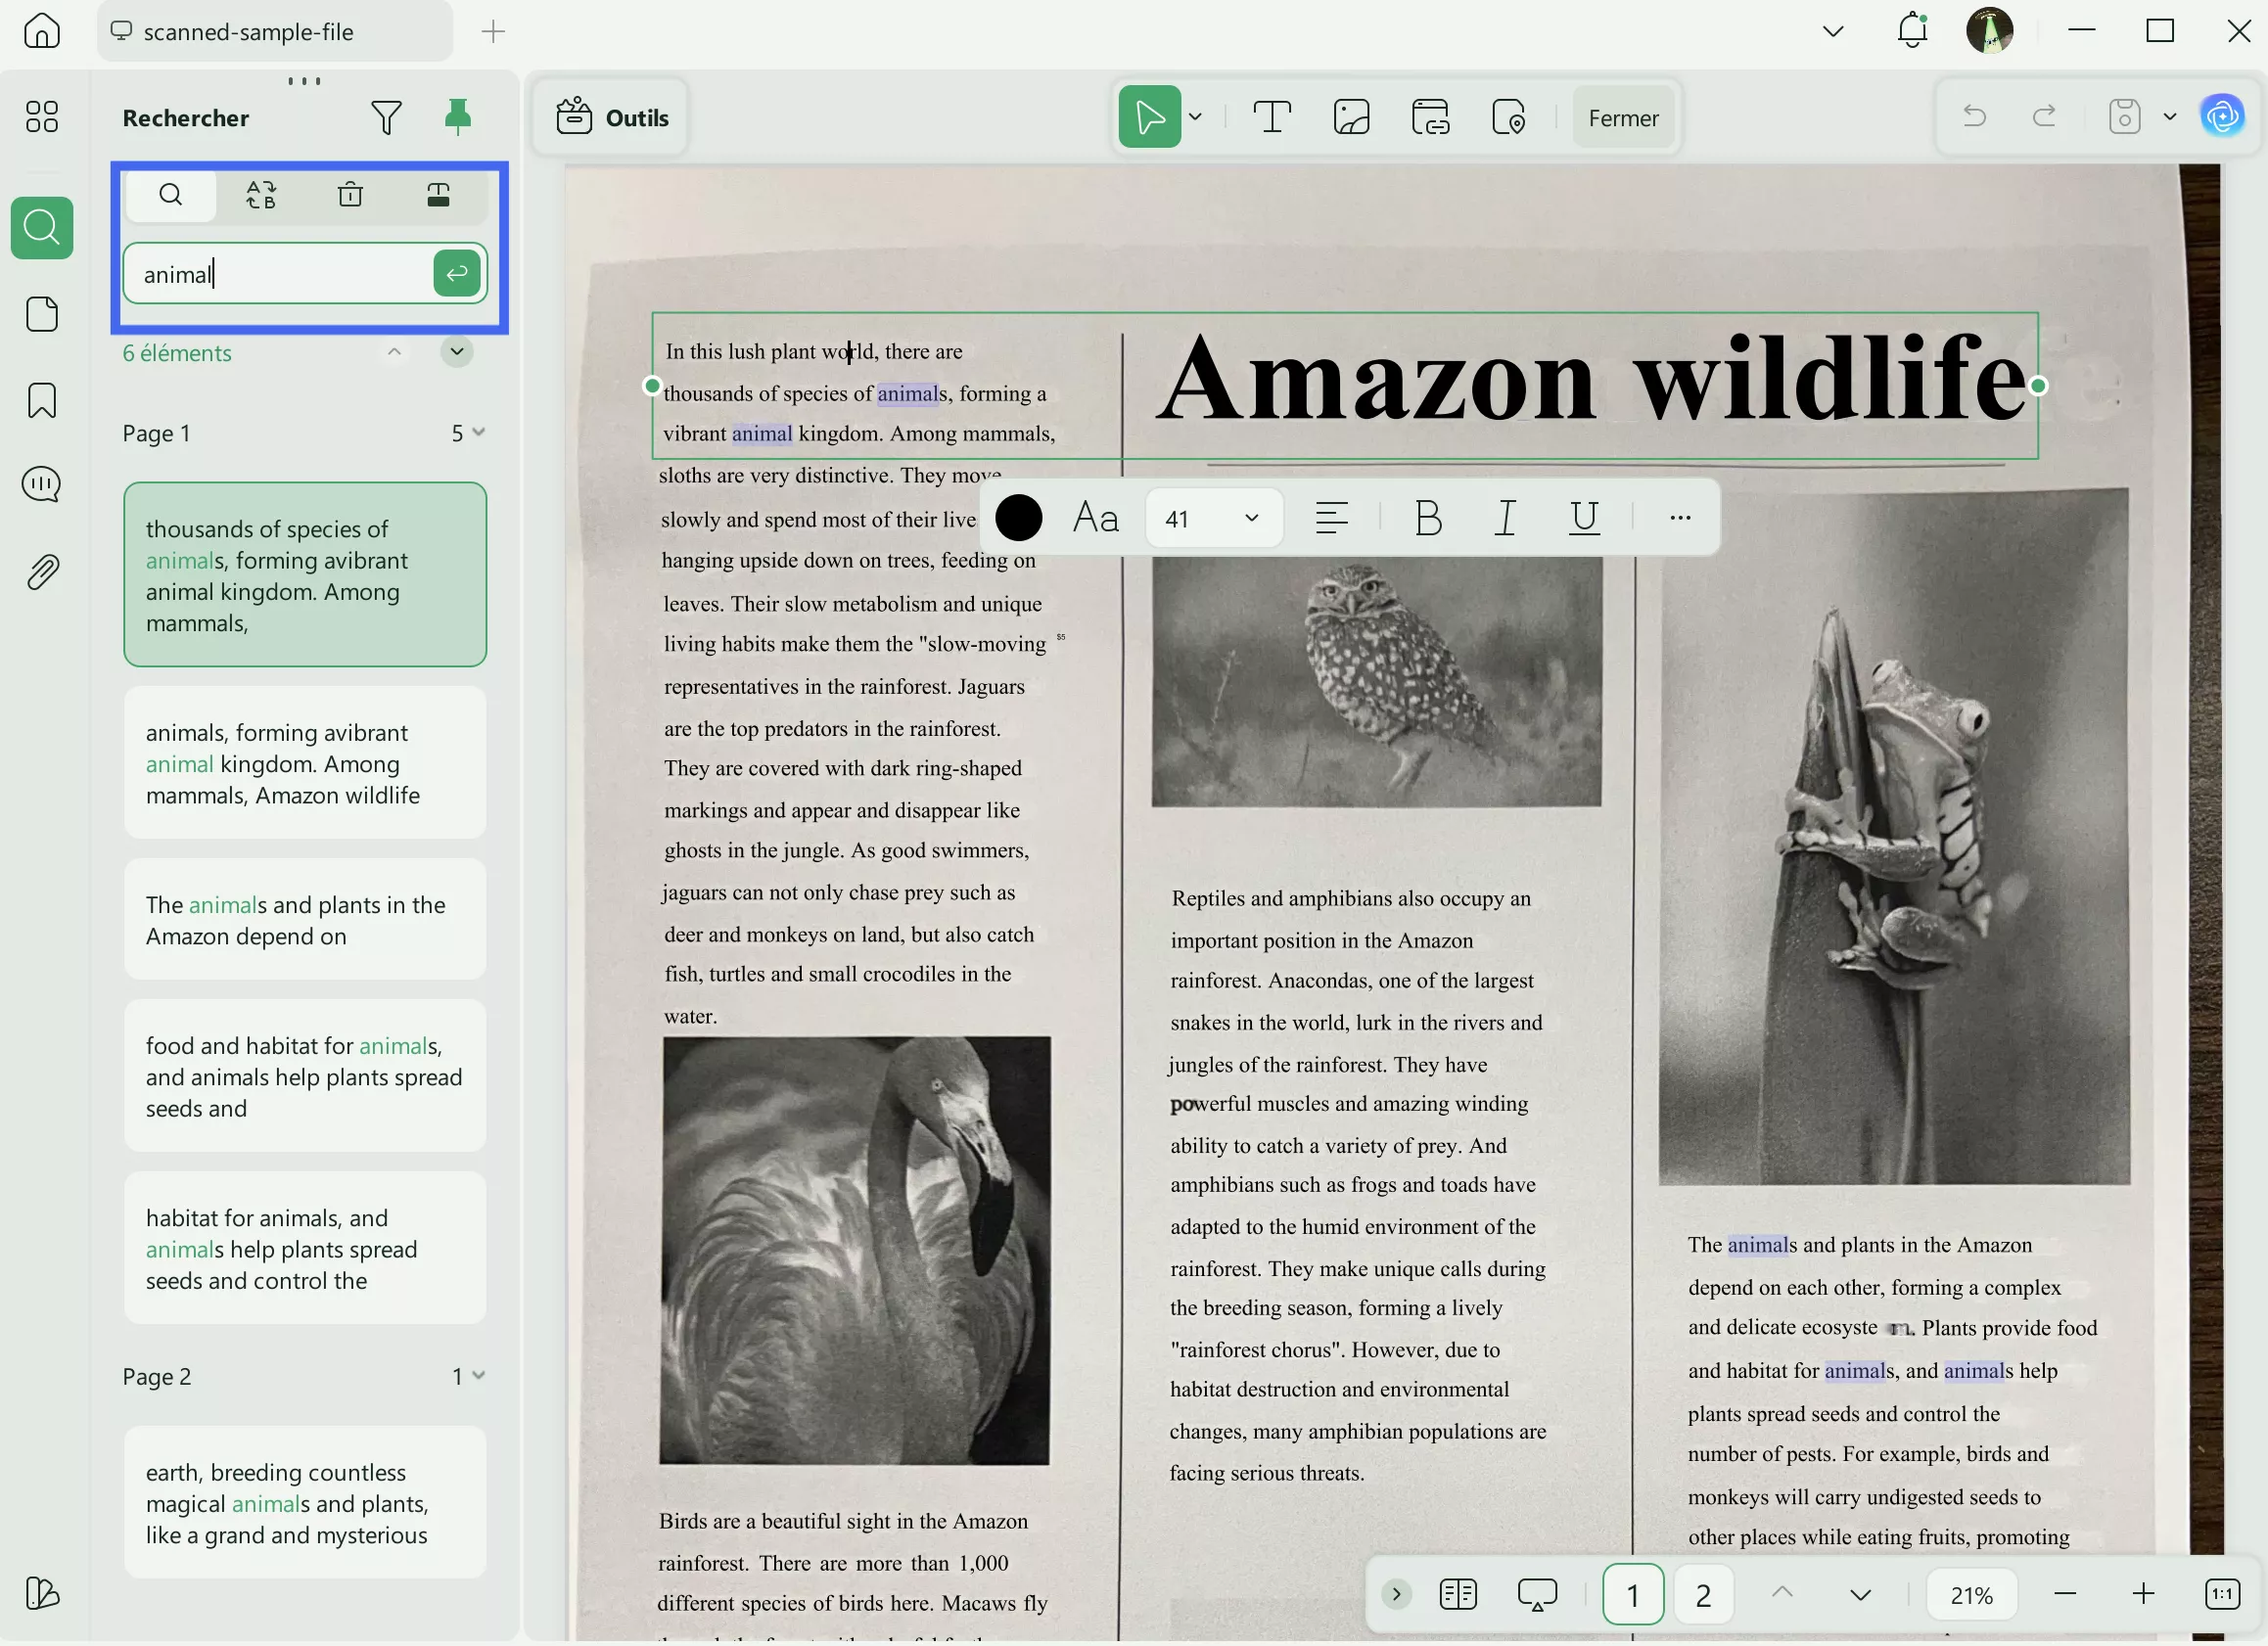Toggle the green pin panel icon
Screen dimensions: 2268x1646
click(x=458, y=118)
